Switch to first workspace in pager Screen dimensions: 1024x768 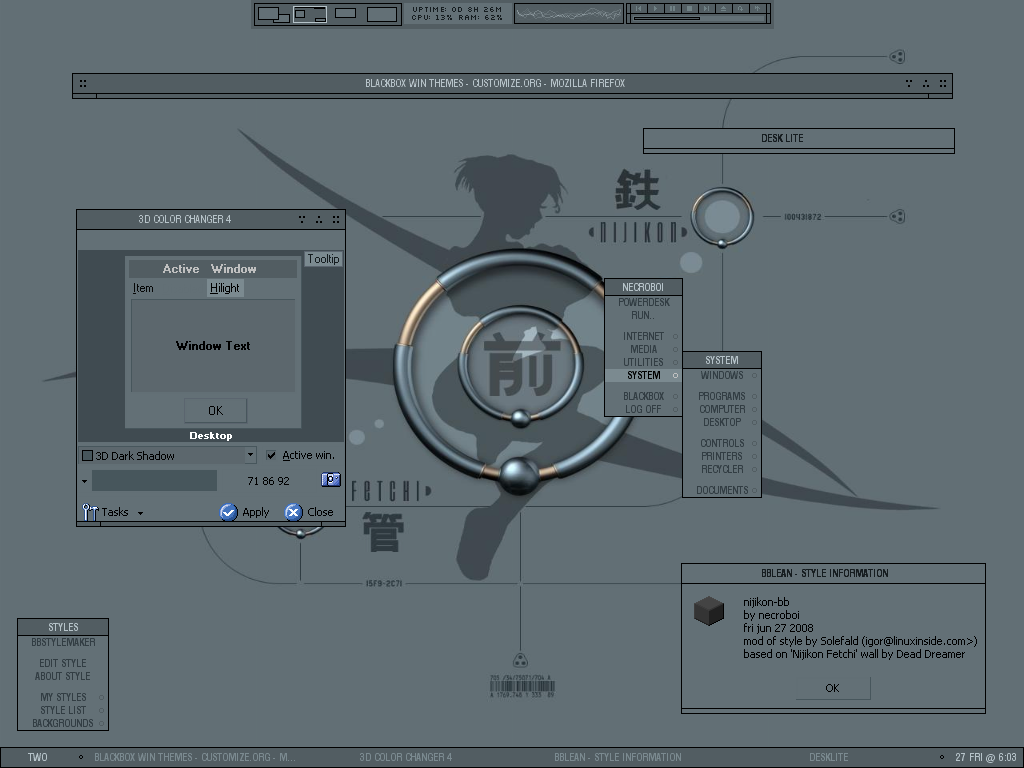273,14
